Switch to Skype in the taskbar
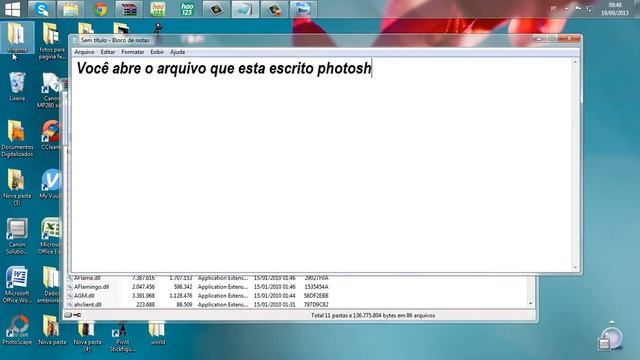 tap(42, 9)
